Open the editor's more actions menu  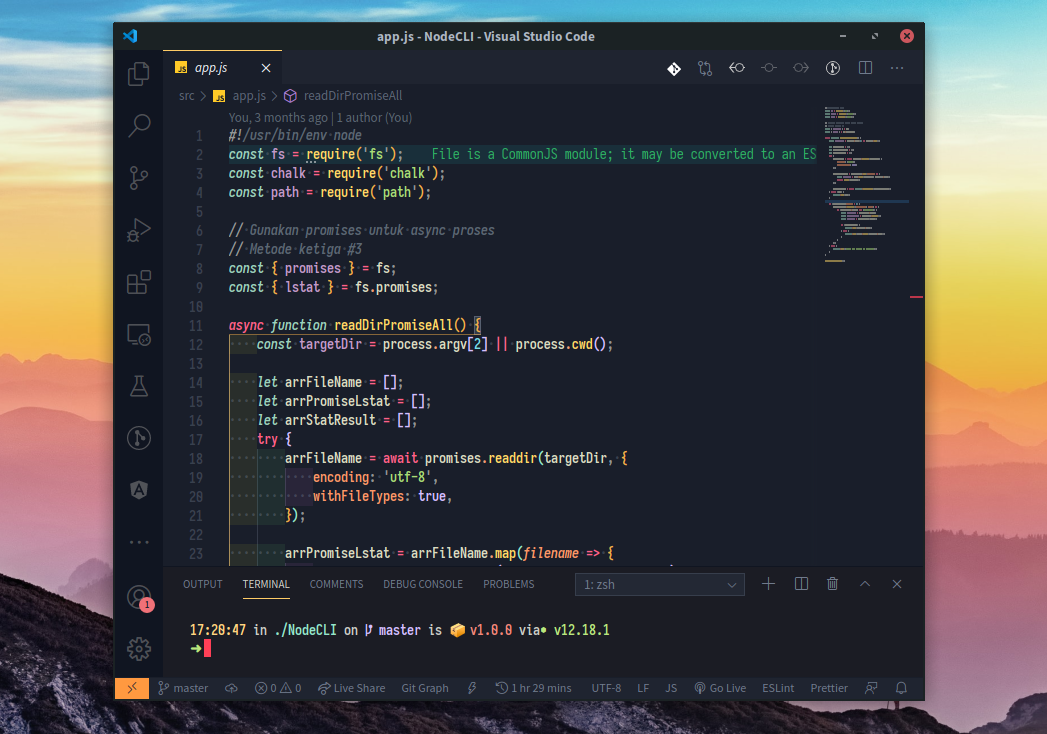click(x=896, y=68)
